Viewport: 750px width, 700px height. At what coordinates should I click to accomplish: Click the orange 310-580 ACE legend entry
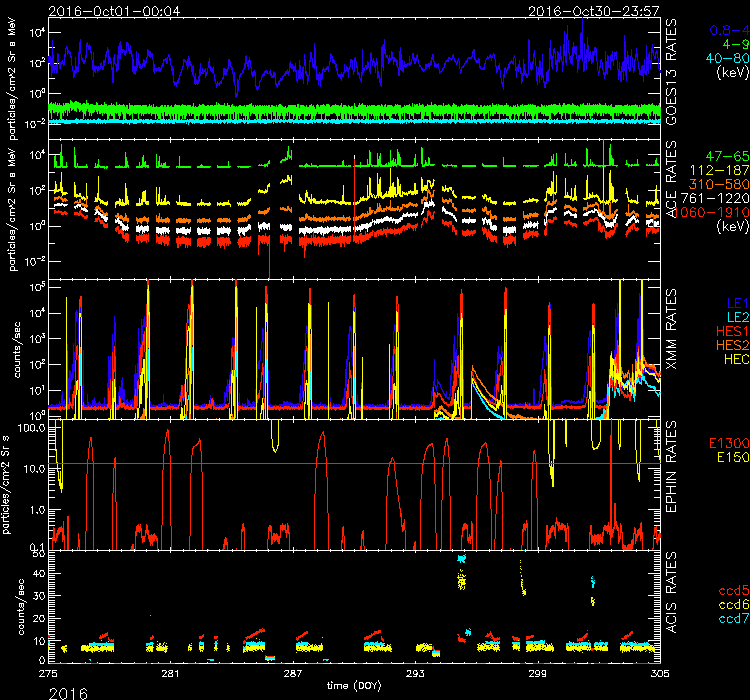[719, 184]
